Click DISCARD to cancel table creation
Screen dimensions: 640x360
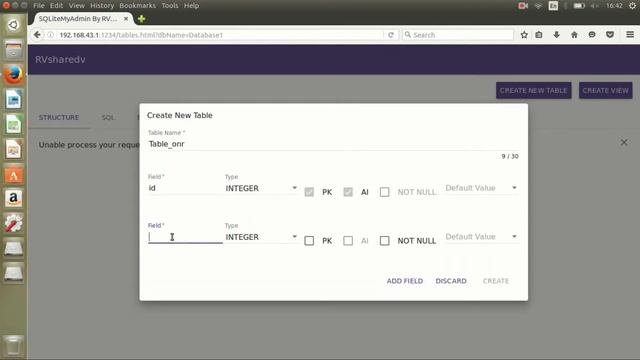[x=451, y=281]
